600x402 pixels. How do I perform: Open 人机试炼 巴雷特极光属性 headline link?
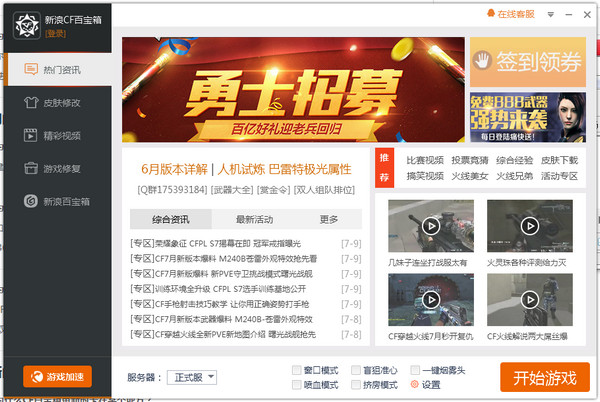(x=284, y=169)
